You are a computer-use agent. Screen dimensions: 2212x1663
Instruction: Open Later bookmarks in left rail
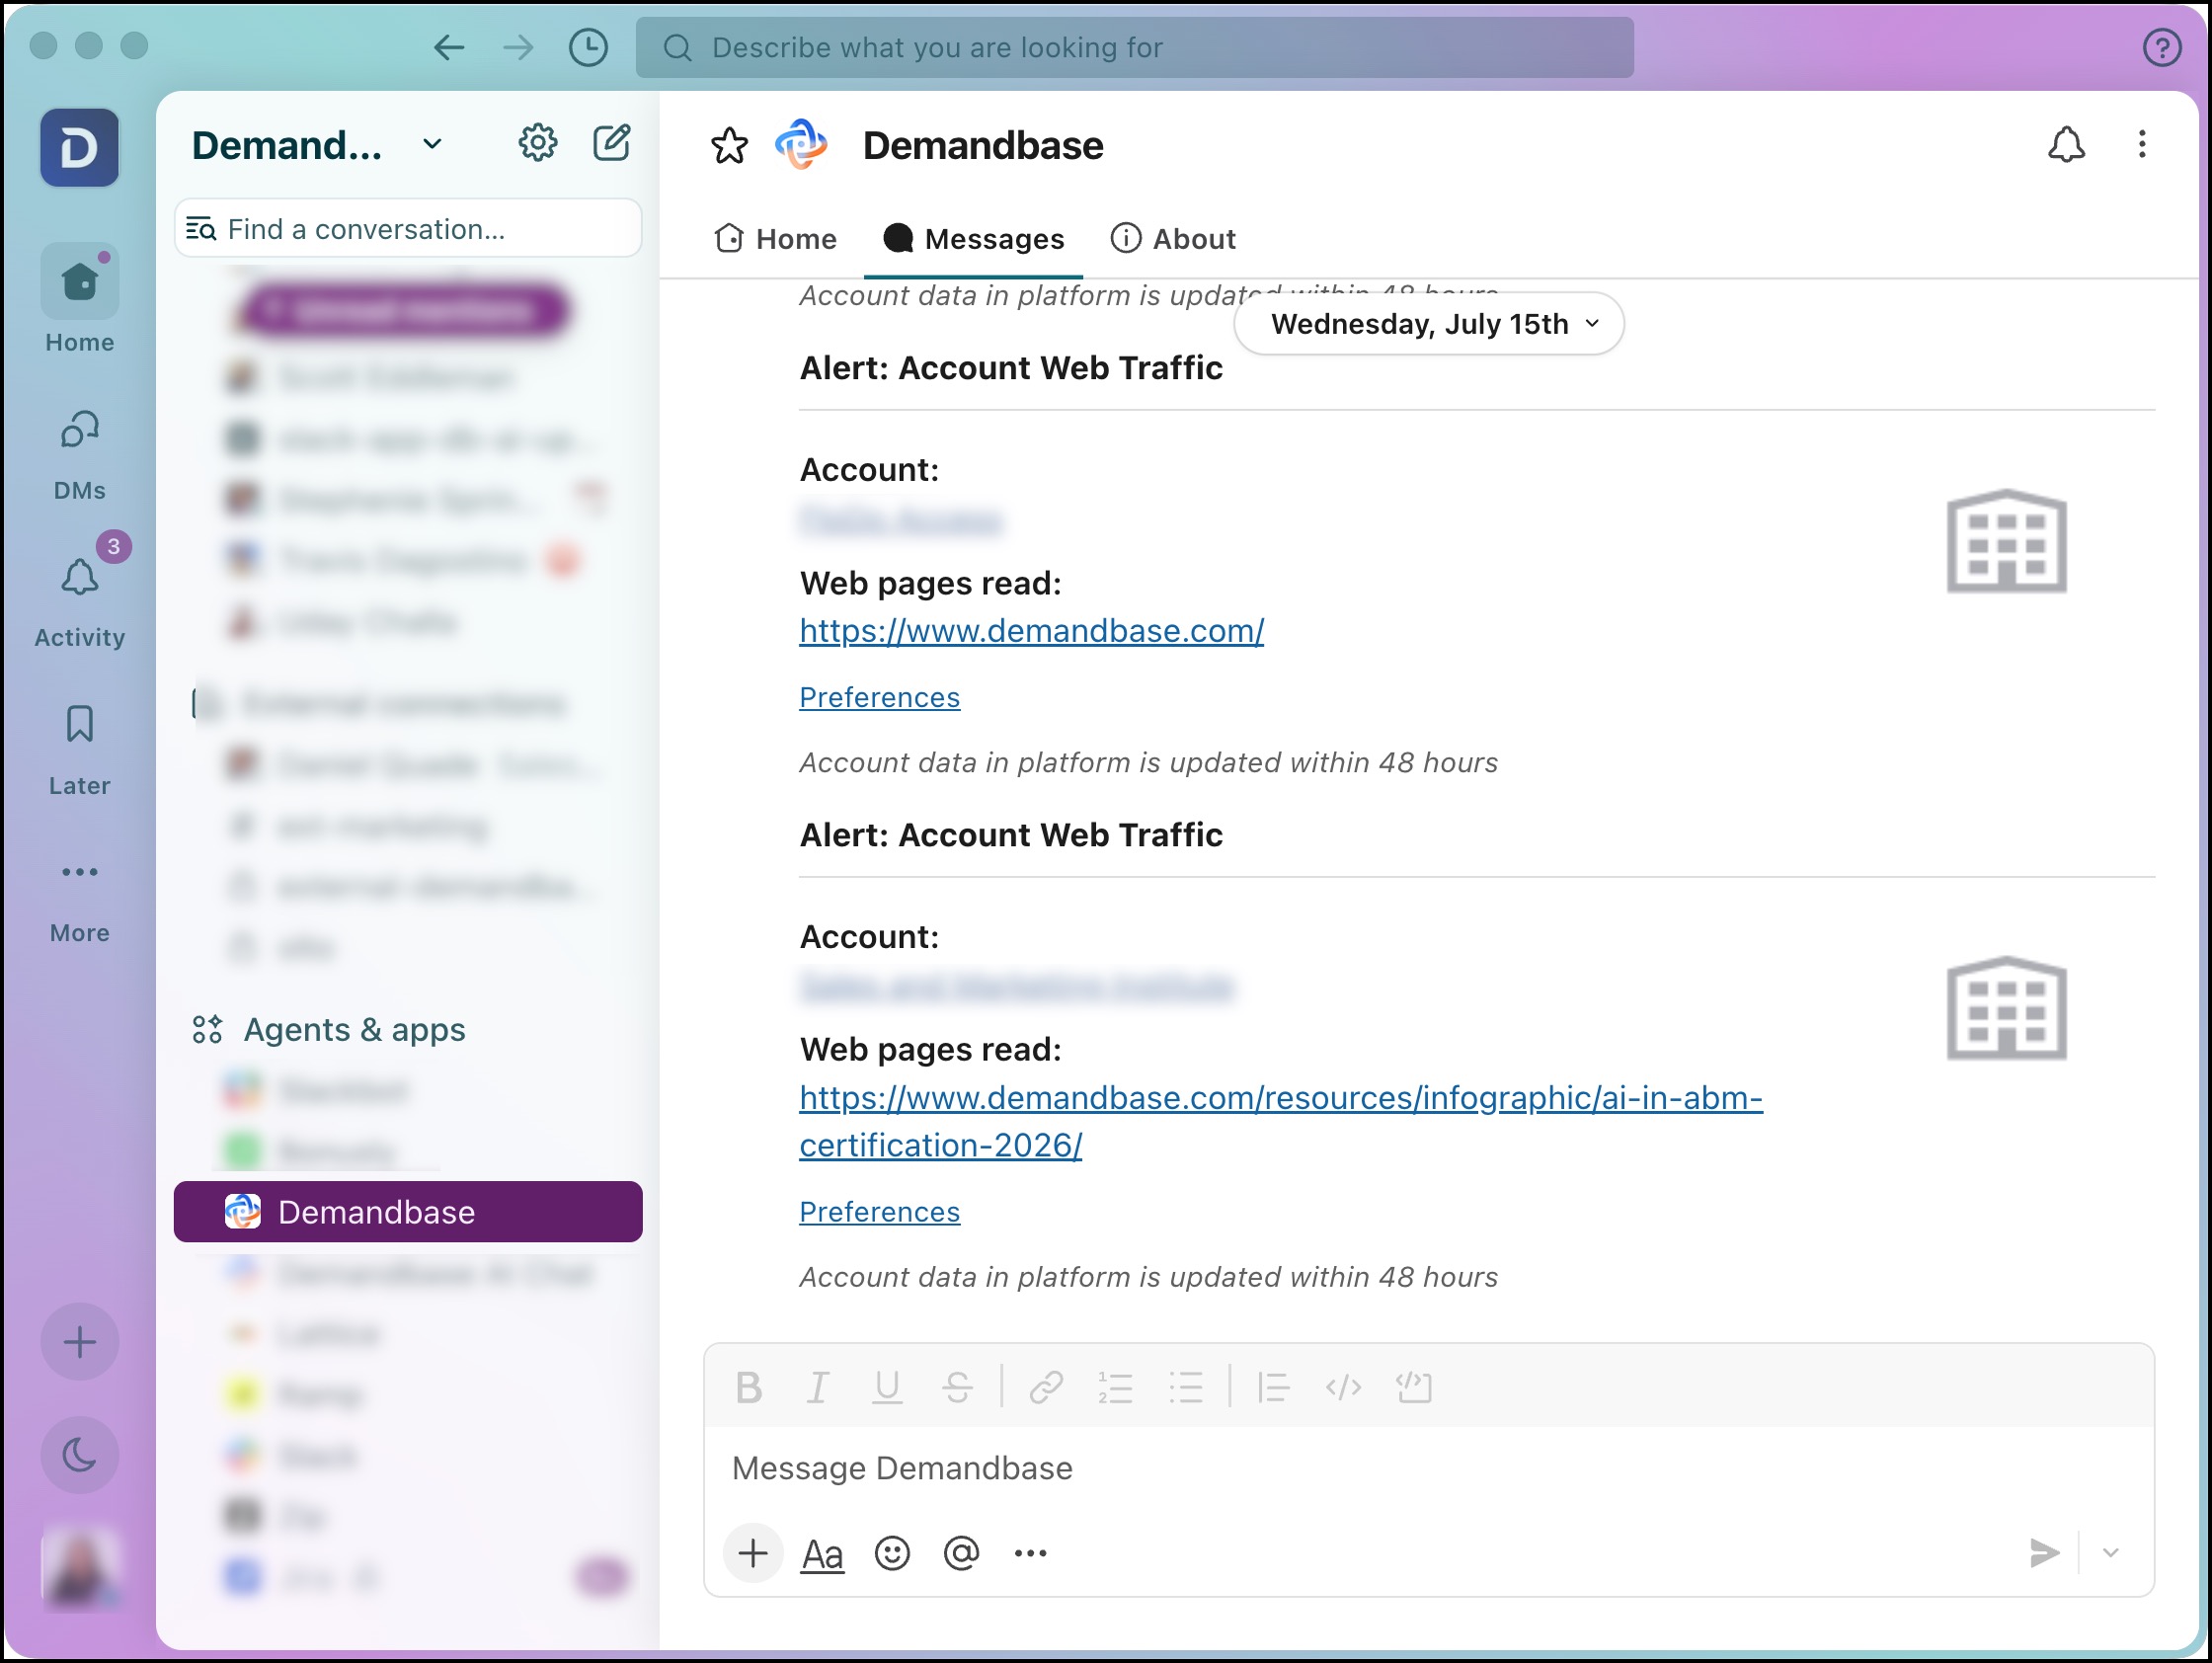coord(80,750)
